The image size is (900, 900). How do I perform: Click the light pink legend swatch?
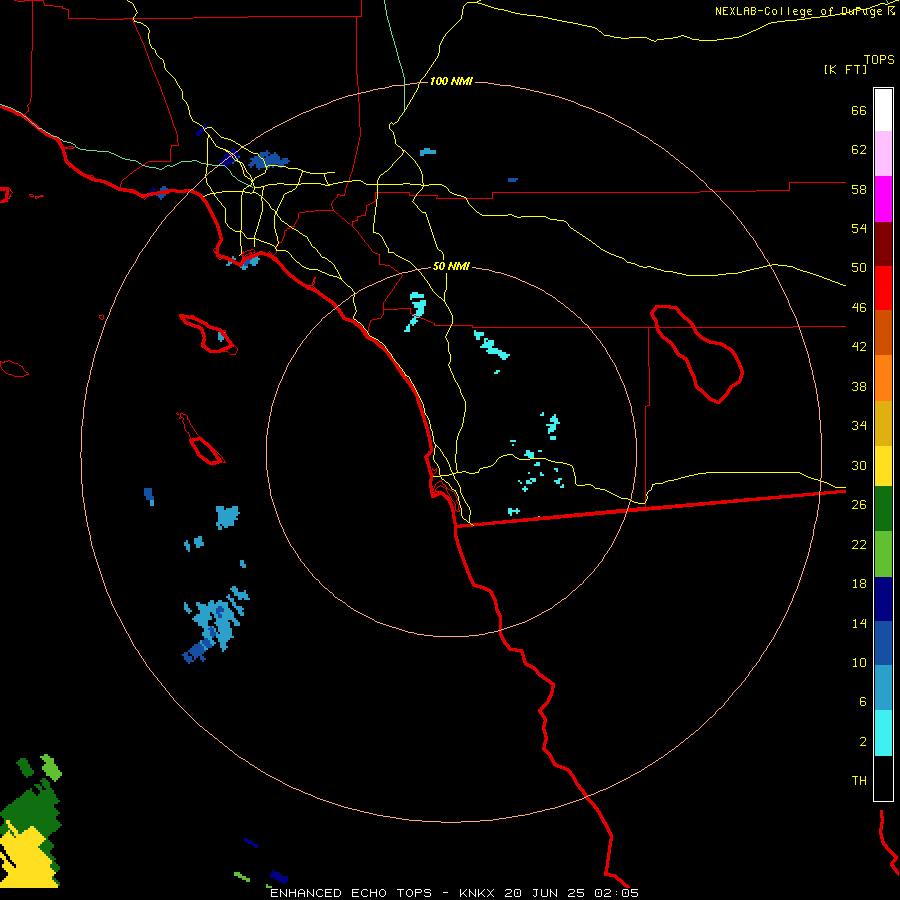pyautogui.click(x=883, y=153)
